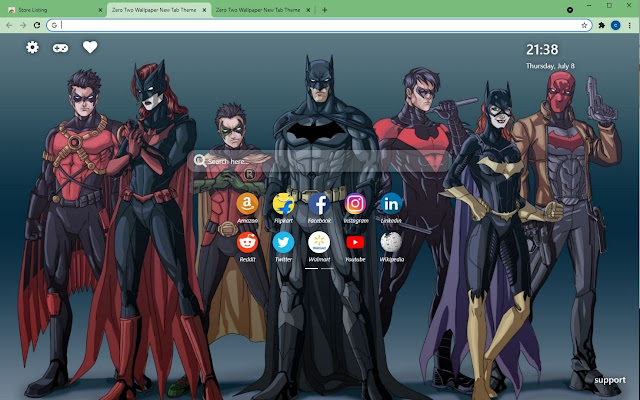The image size is (640, 400).
Task: Switch to second shortcuts page indicator
Action: (327, 269)
